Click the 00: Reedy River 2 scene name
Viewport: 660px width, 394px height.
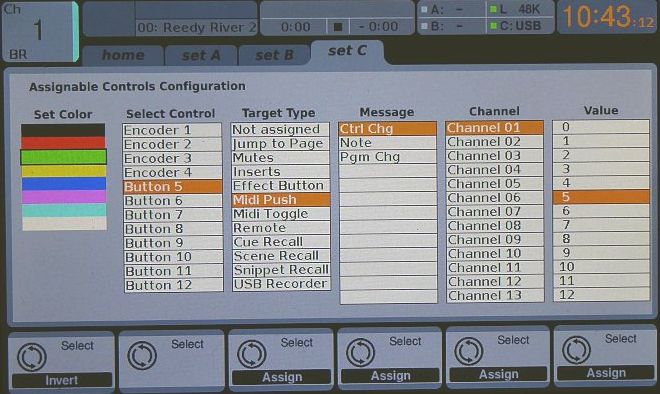pos(197,28)
